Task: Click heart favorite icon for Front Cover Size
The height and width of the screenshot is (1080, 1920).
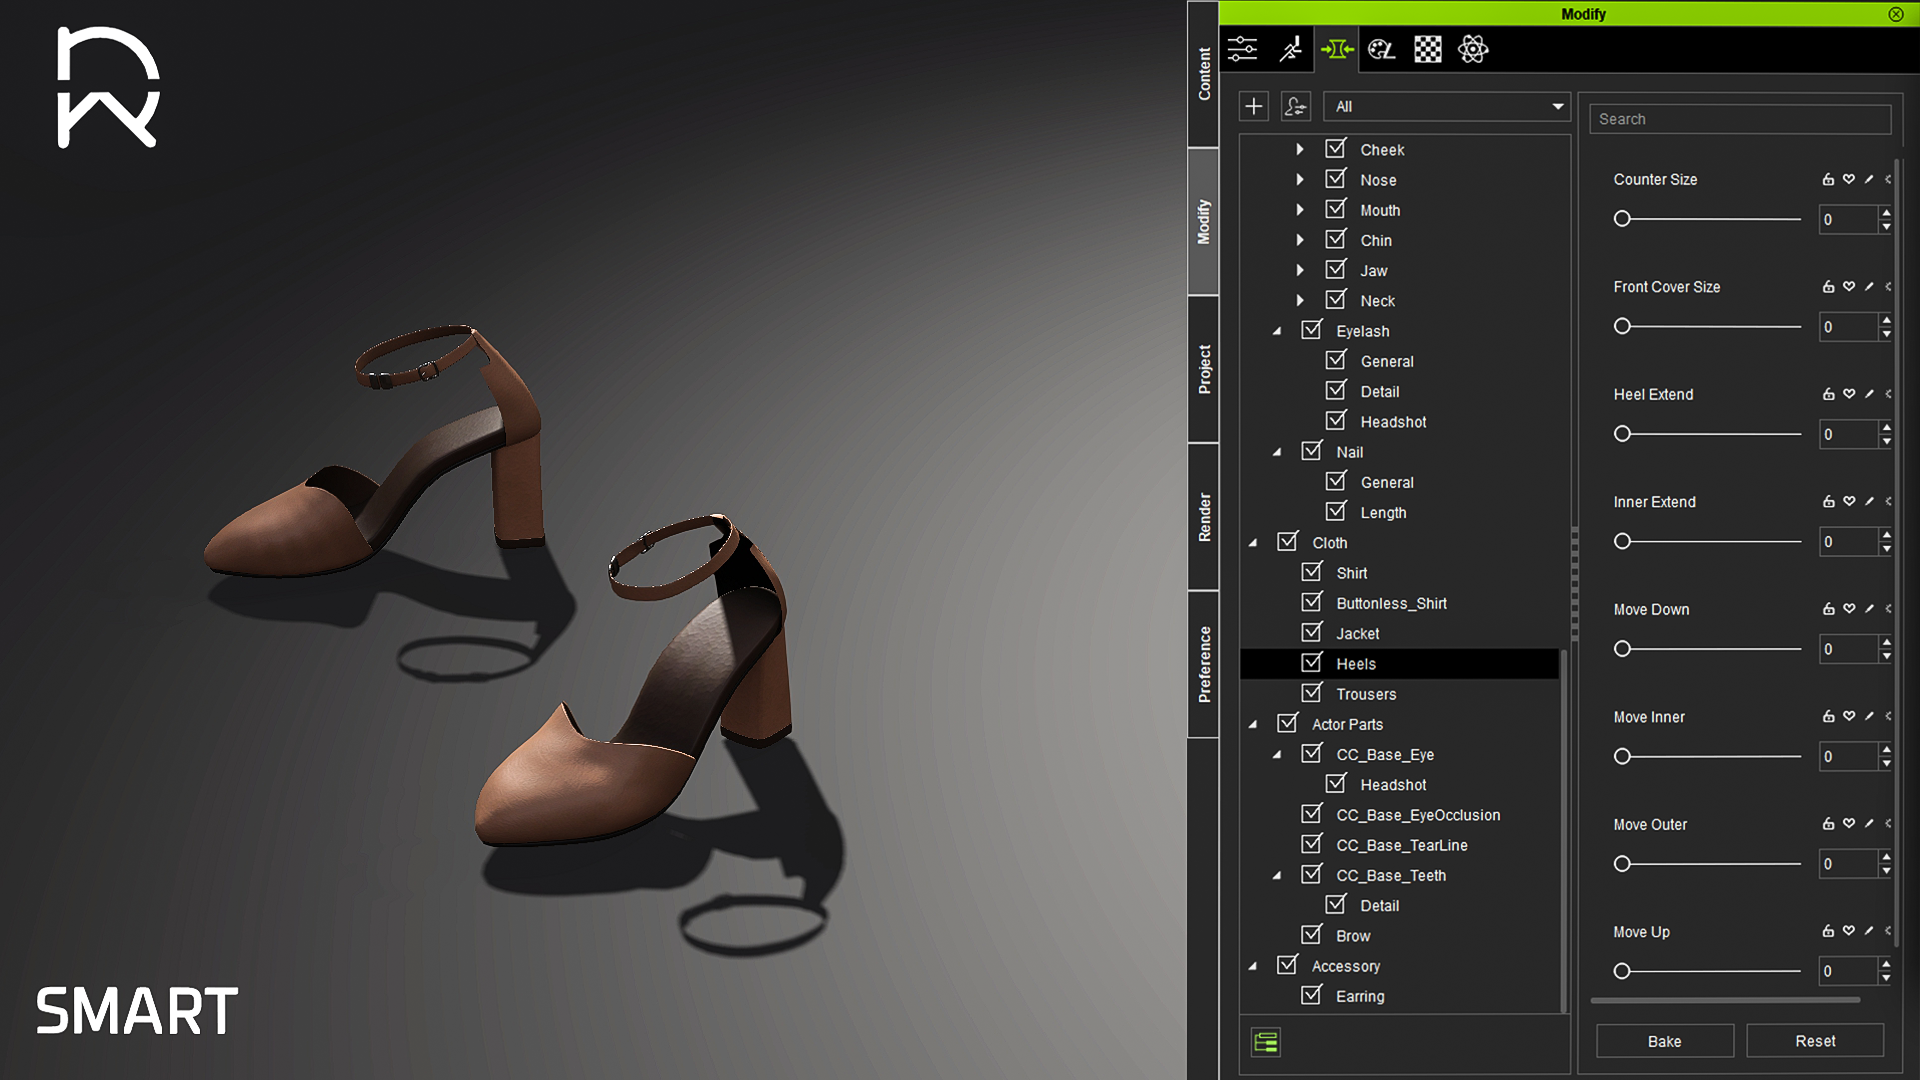Action: [x=1849, y=286]
